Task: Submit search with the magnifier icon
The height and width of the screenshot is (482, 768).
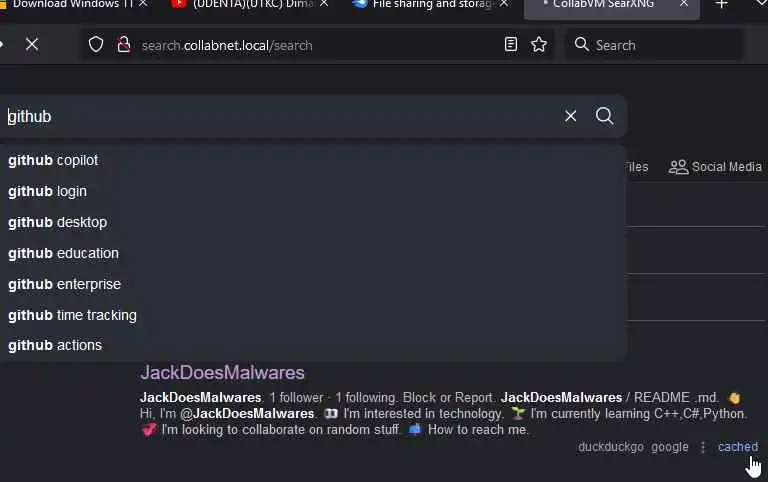Action: [x=604, y=116]
